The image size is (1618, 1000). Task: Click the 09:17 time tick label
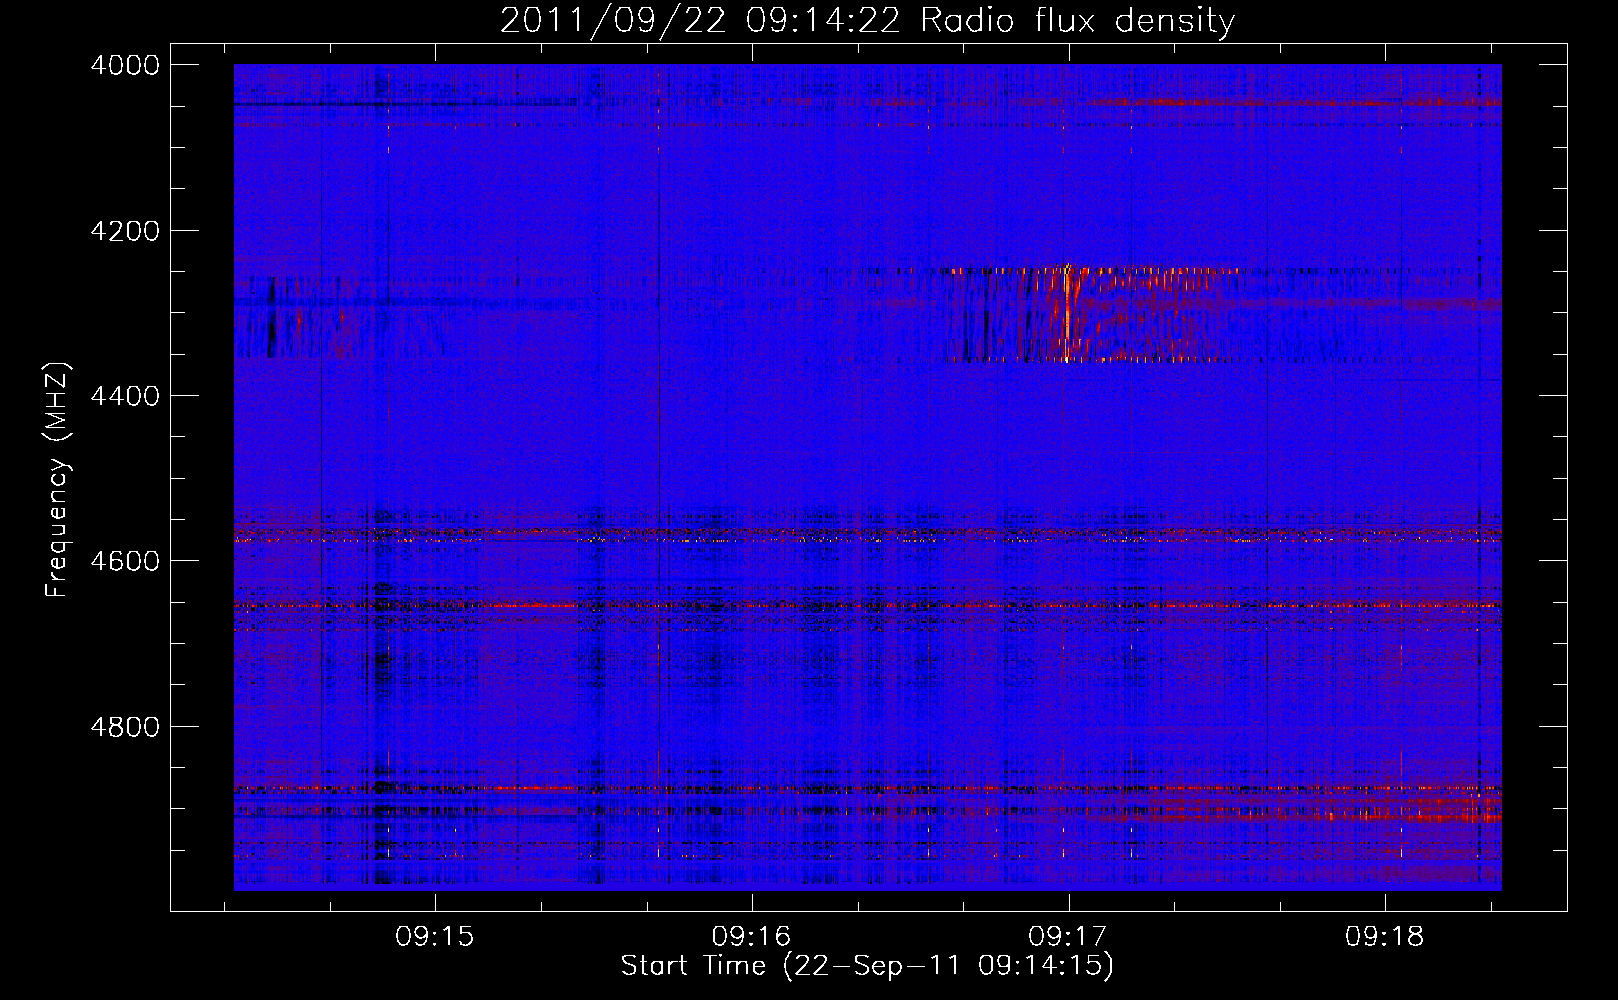(x=1068, y=937)
